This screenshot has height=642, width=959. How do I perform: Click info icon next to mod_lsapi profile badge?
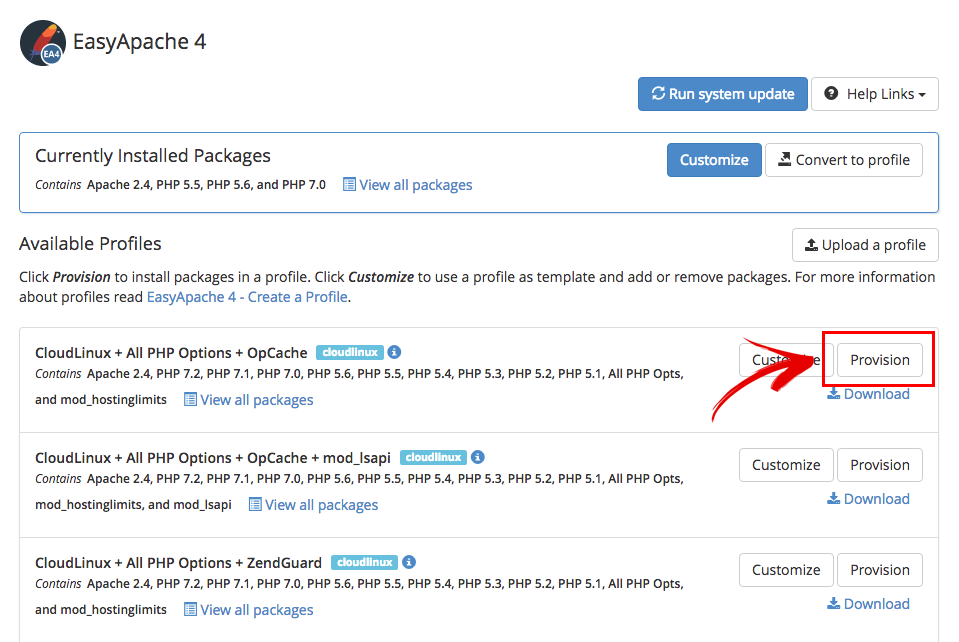(x=478, y=457)
